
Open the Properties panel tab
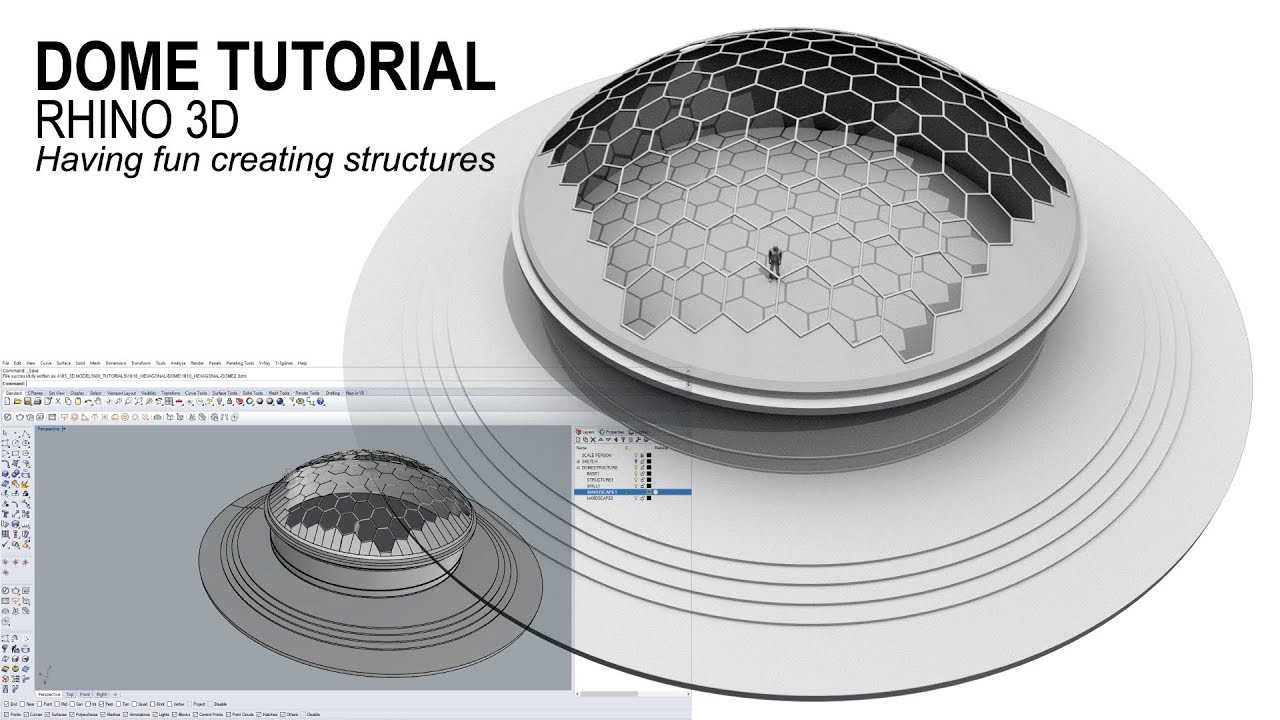pyautogui.click(x=611, y=432)
